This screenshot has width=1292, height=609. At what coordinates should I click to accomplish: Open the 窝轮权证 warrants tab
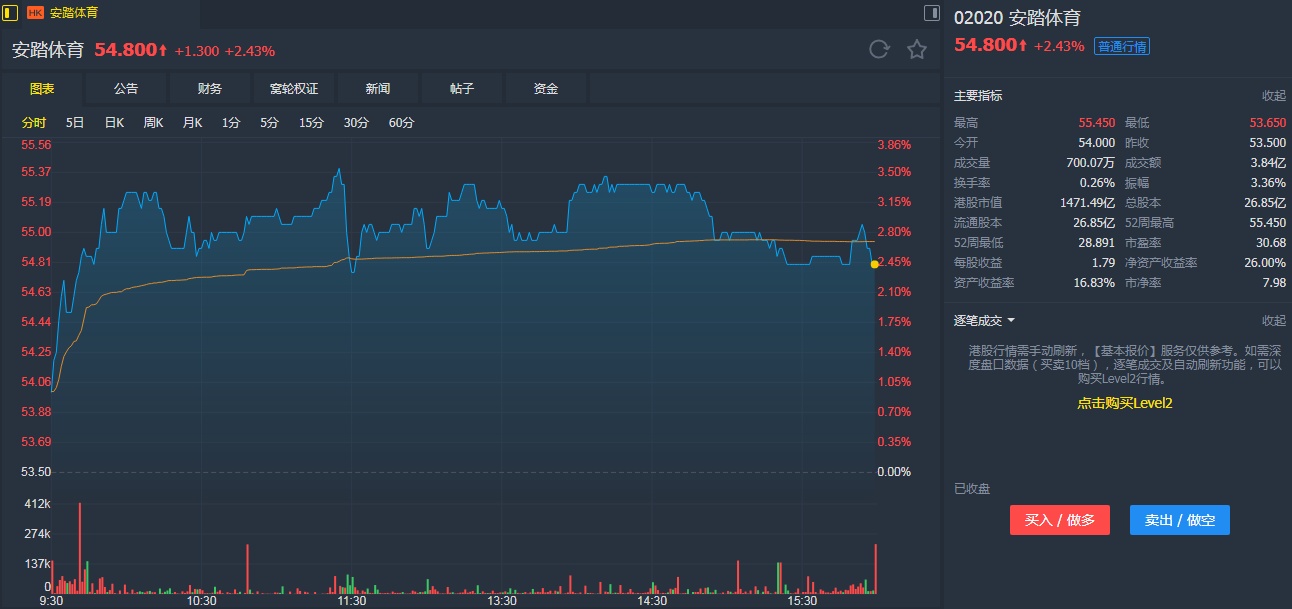(x=294, y=88)
